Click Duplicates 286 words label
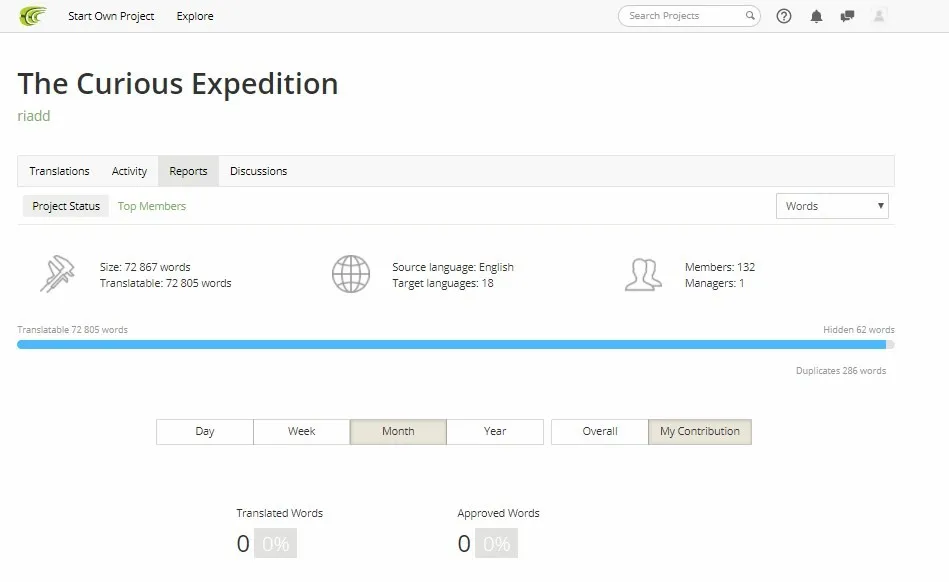 tap(841, 371)
